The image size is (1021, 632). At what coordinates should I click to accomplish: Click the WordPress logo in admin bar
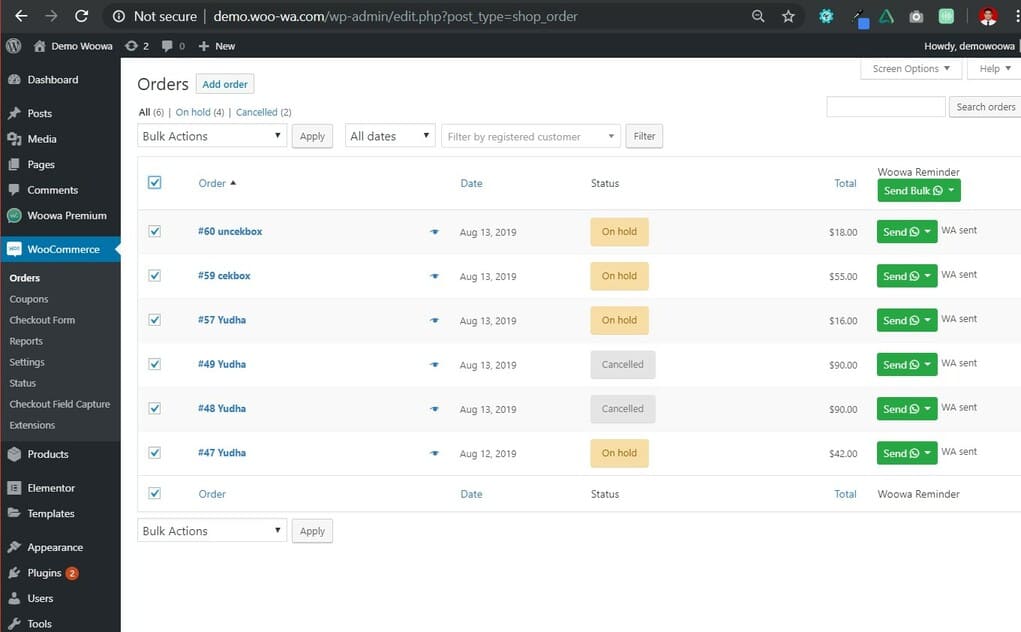[x=13, y=46]
